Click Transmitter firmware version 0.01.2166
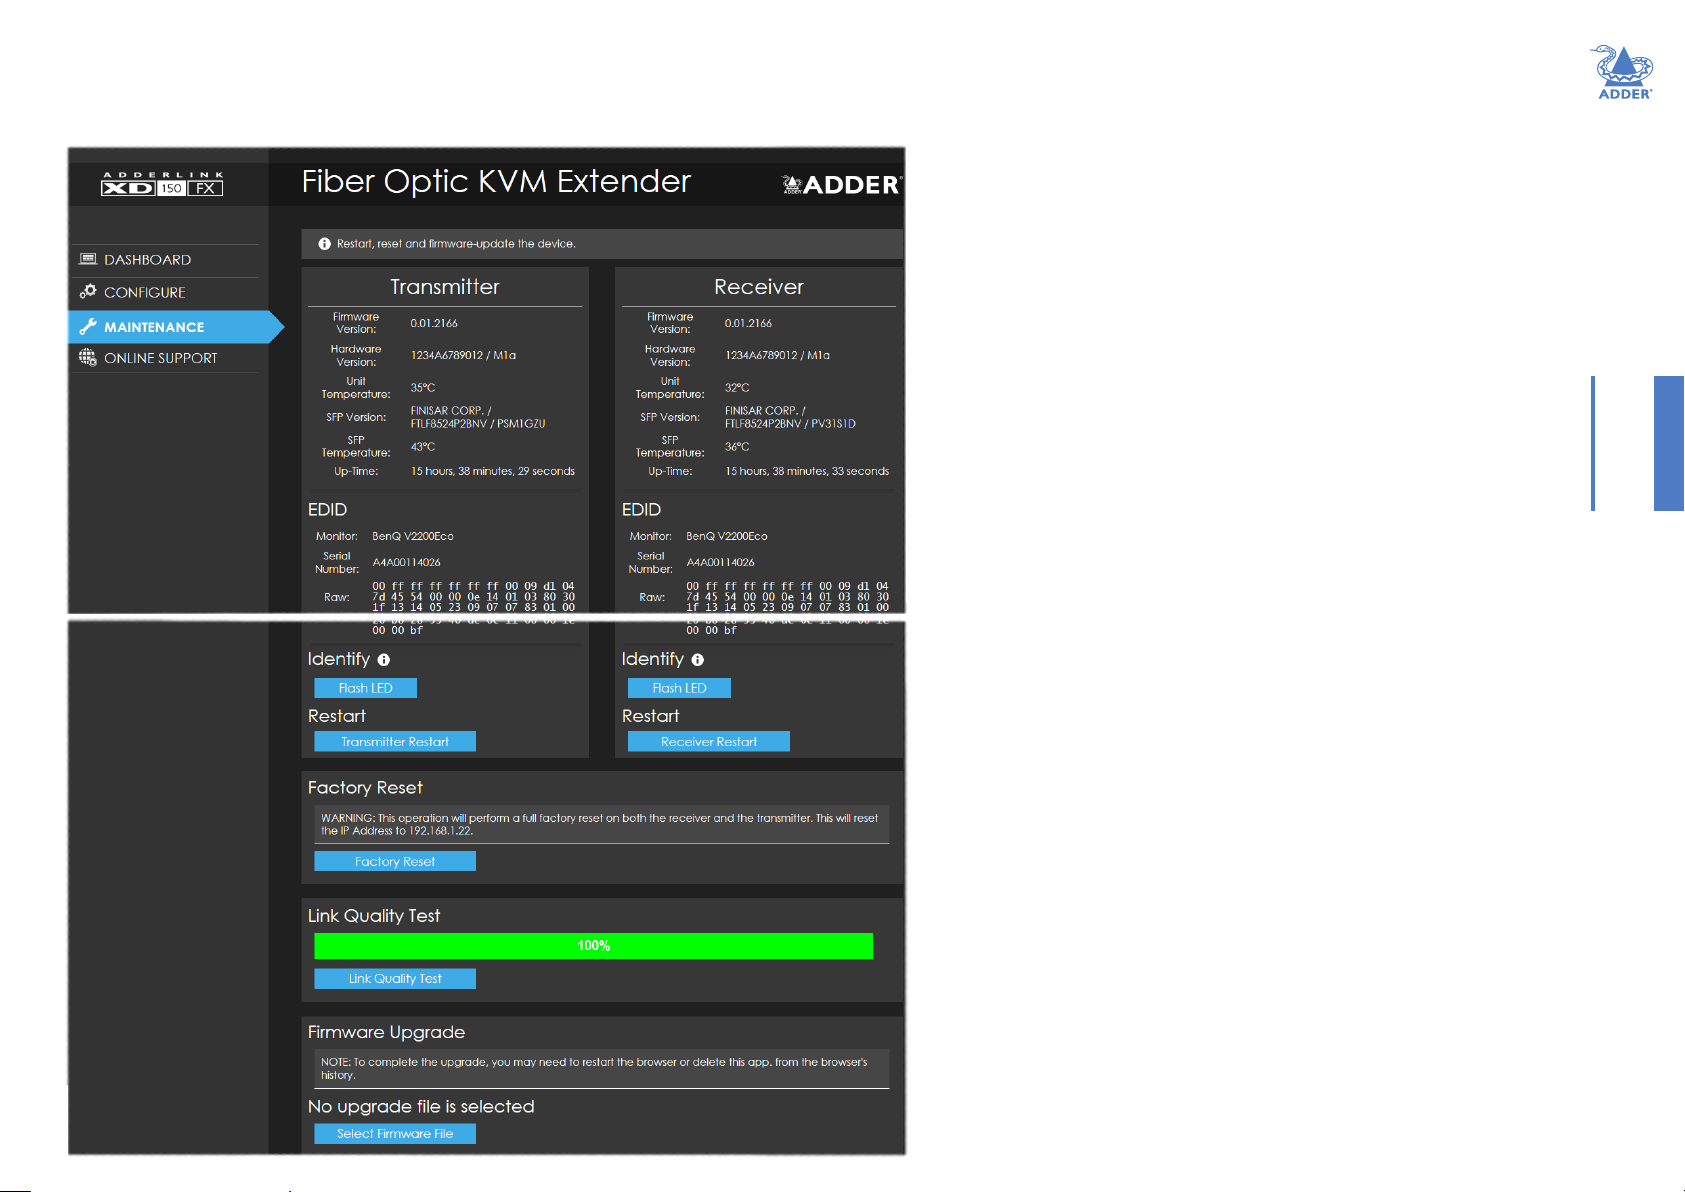1685x1192 pixels. [434, 324]
